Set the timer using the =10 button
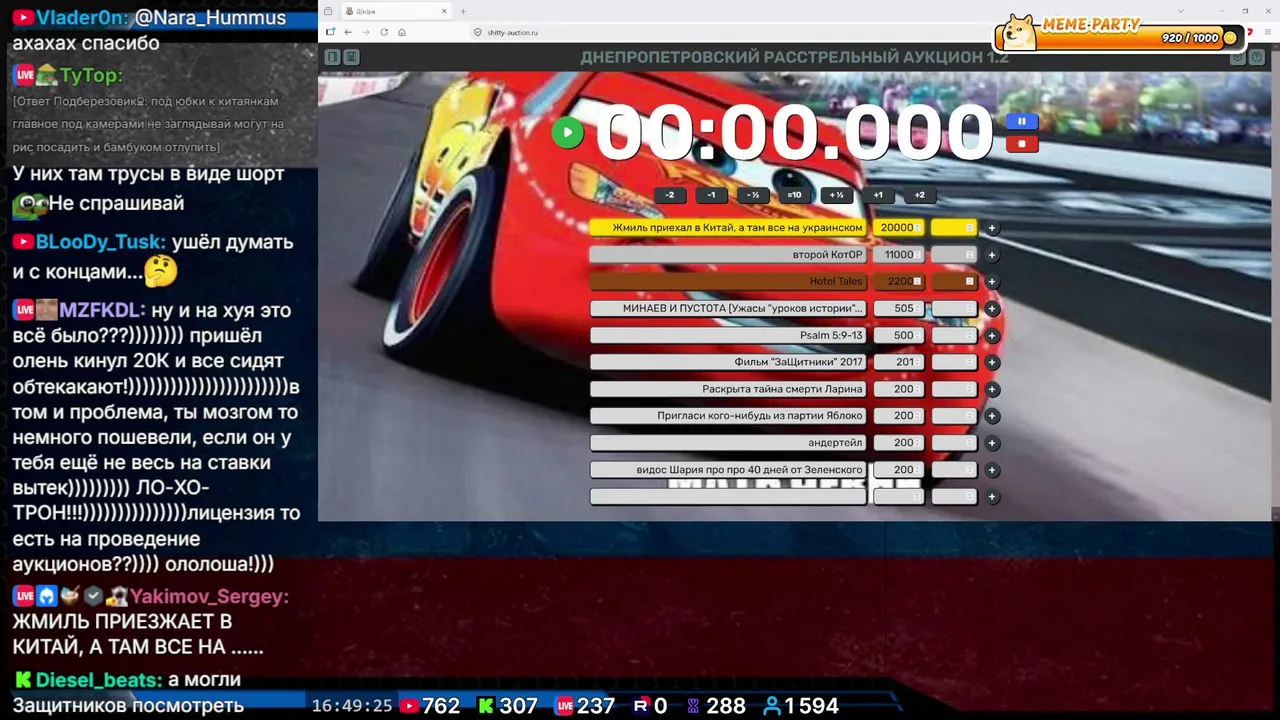The height and width of the screenshot is (720, 1280). click(x=794, y=195)
